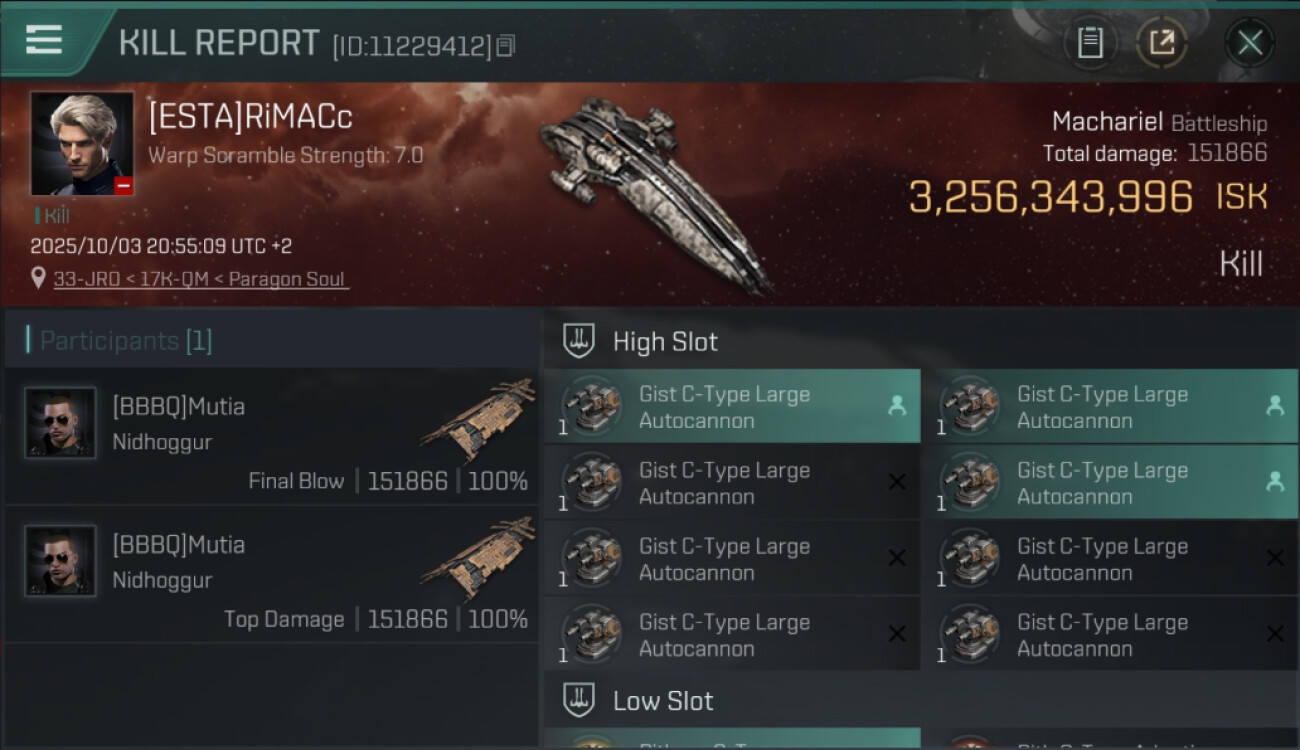
Task: Open Top Damage pilot Mutia portrait
Action: [61, 561]
